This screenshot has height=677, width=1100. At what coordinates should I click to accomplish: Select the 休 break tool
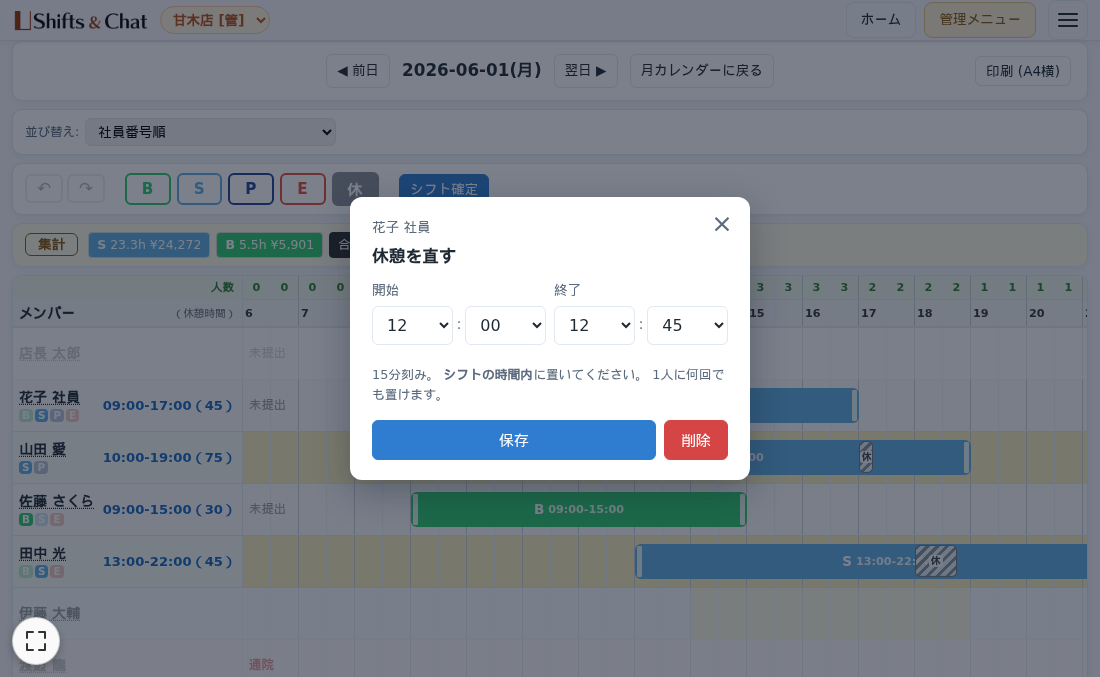pos(355,189)
